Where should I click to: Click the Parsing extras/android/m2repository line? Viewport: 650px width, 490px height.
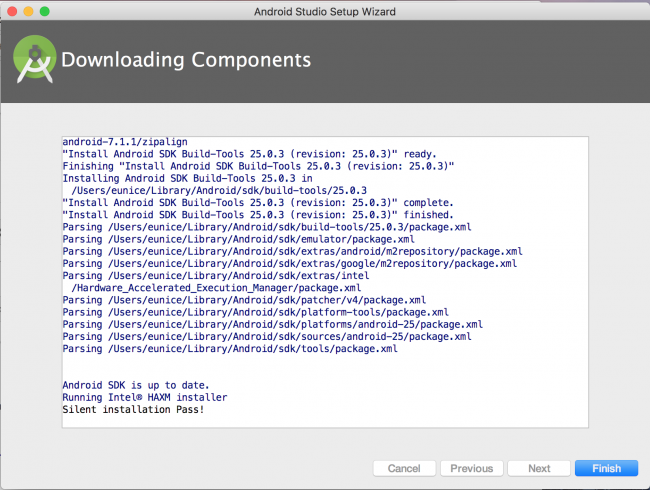pyautogui.click(x=292, y=252)
